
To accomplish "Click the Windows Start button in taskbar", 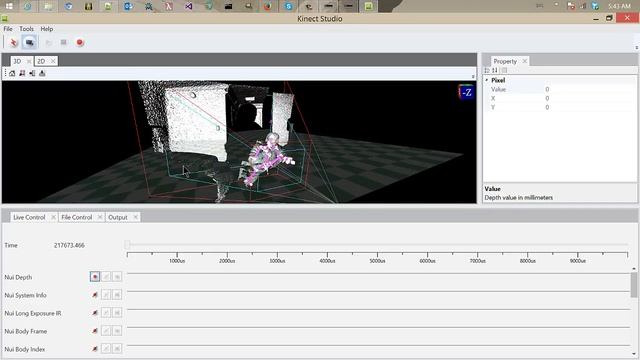I will pyautogui.click(x=8, y=6).
